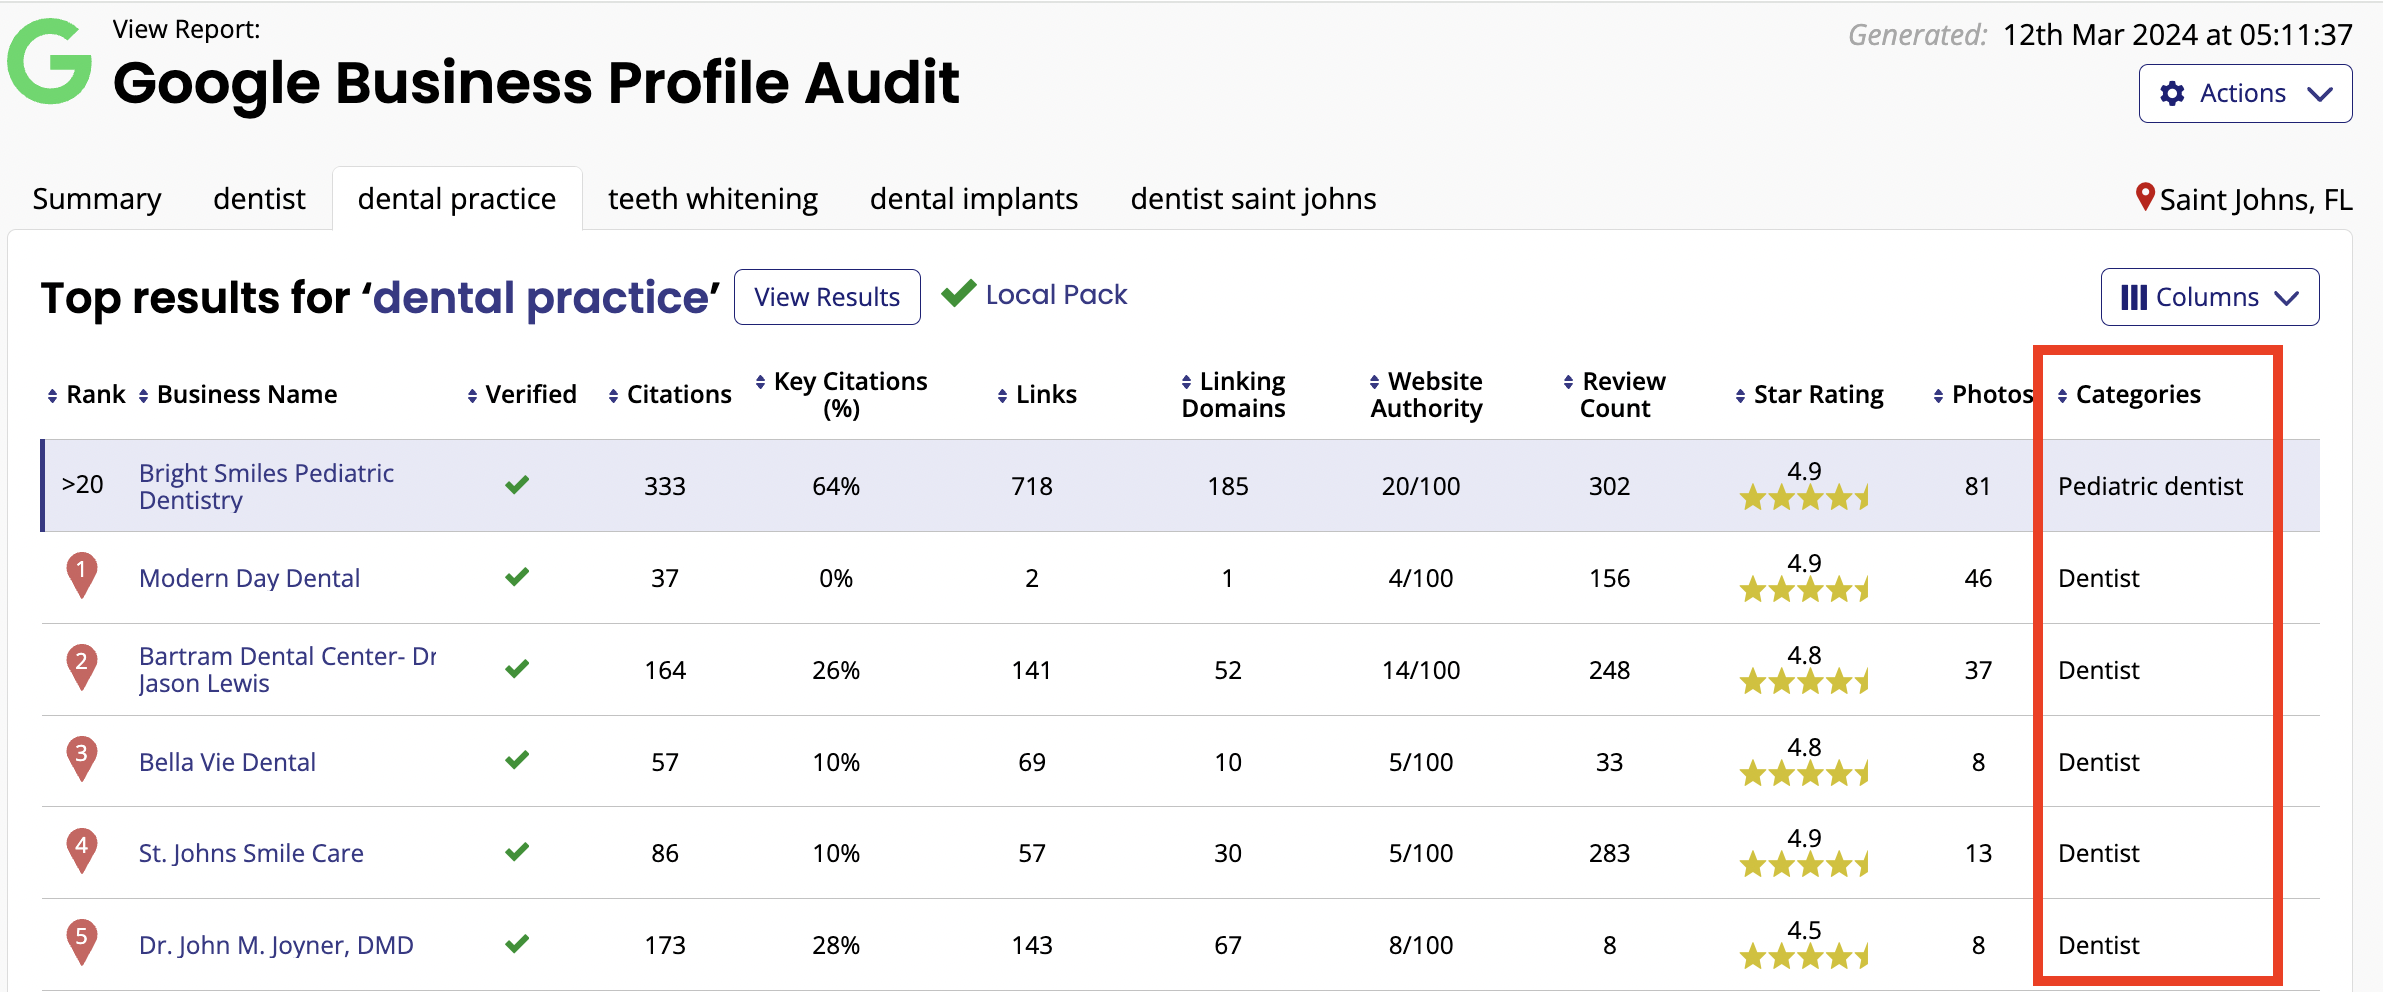Click the Local Pack green checkmark icon
Screen dimensions: 2383x992
pyautogui.click(x=958, y=293)
